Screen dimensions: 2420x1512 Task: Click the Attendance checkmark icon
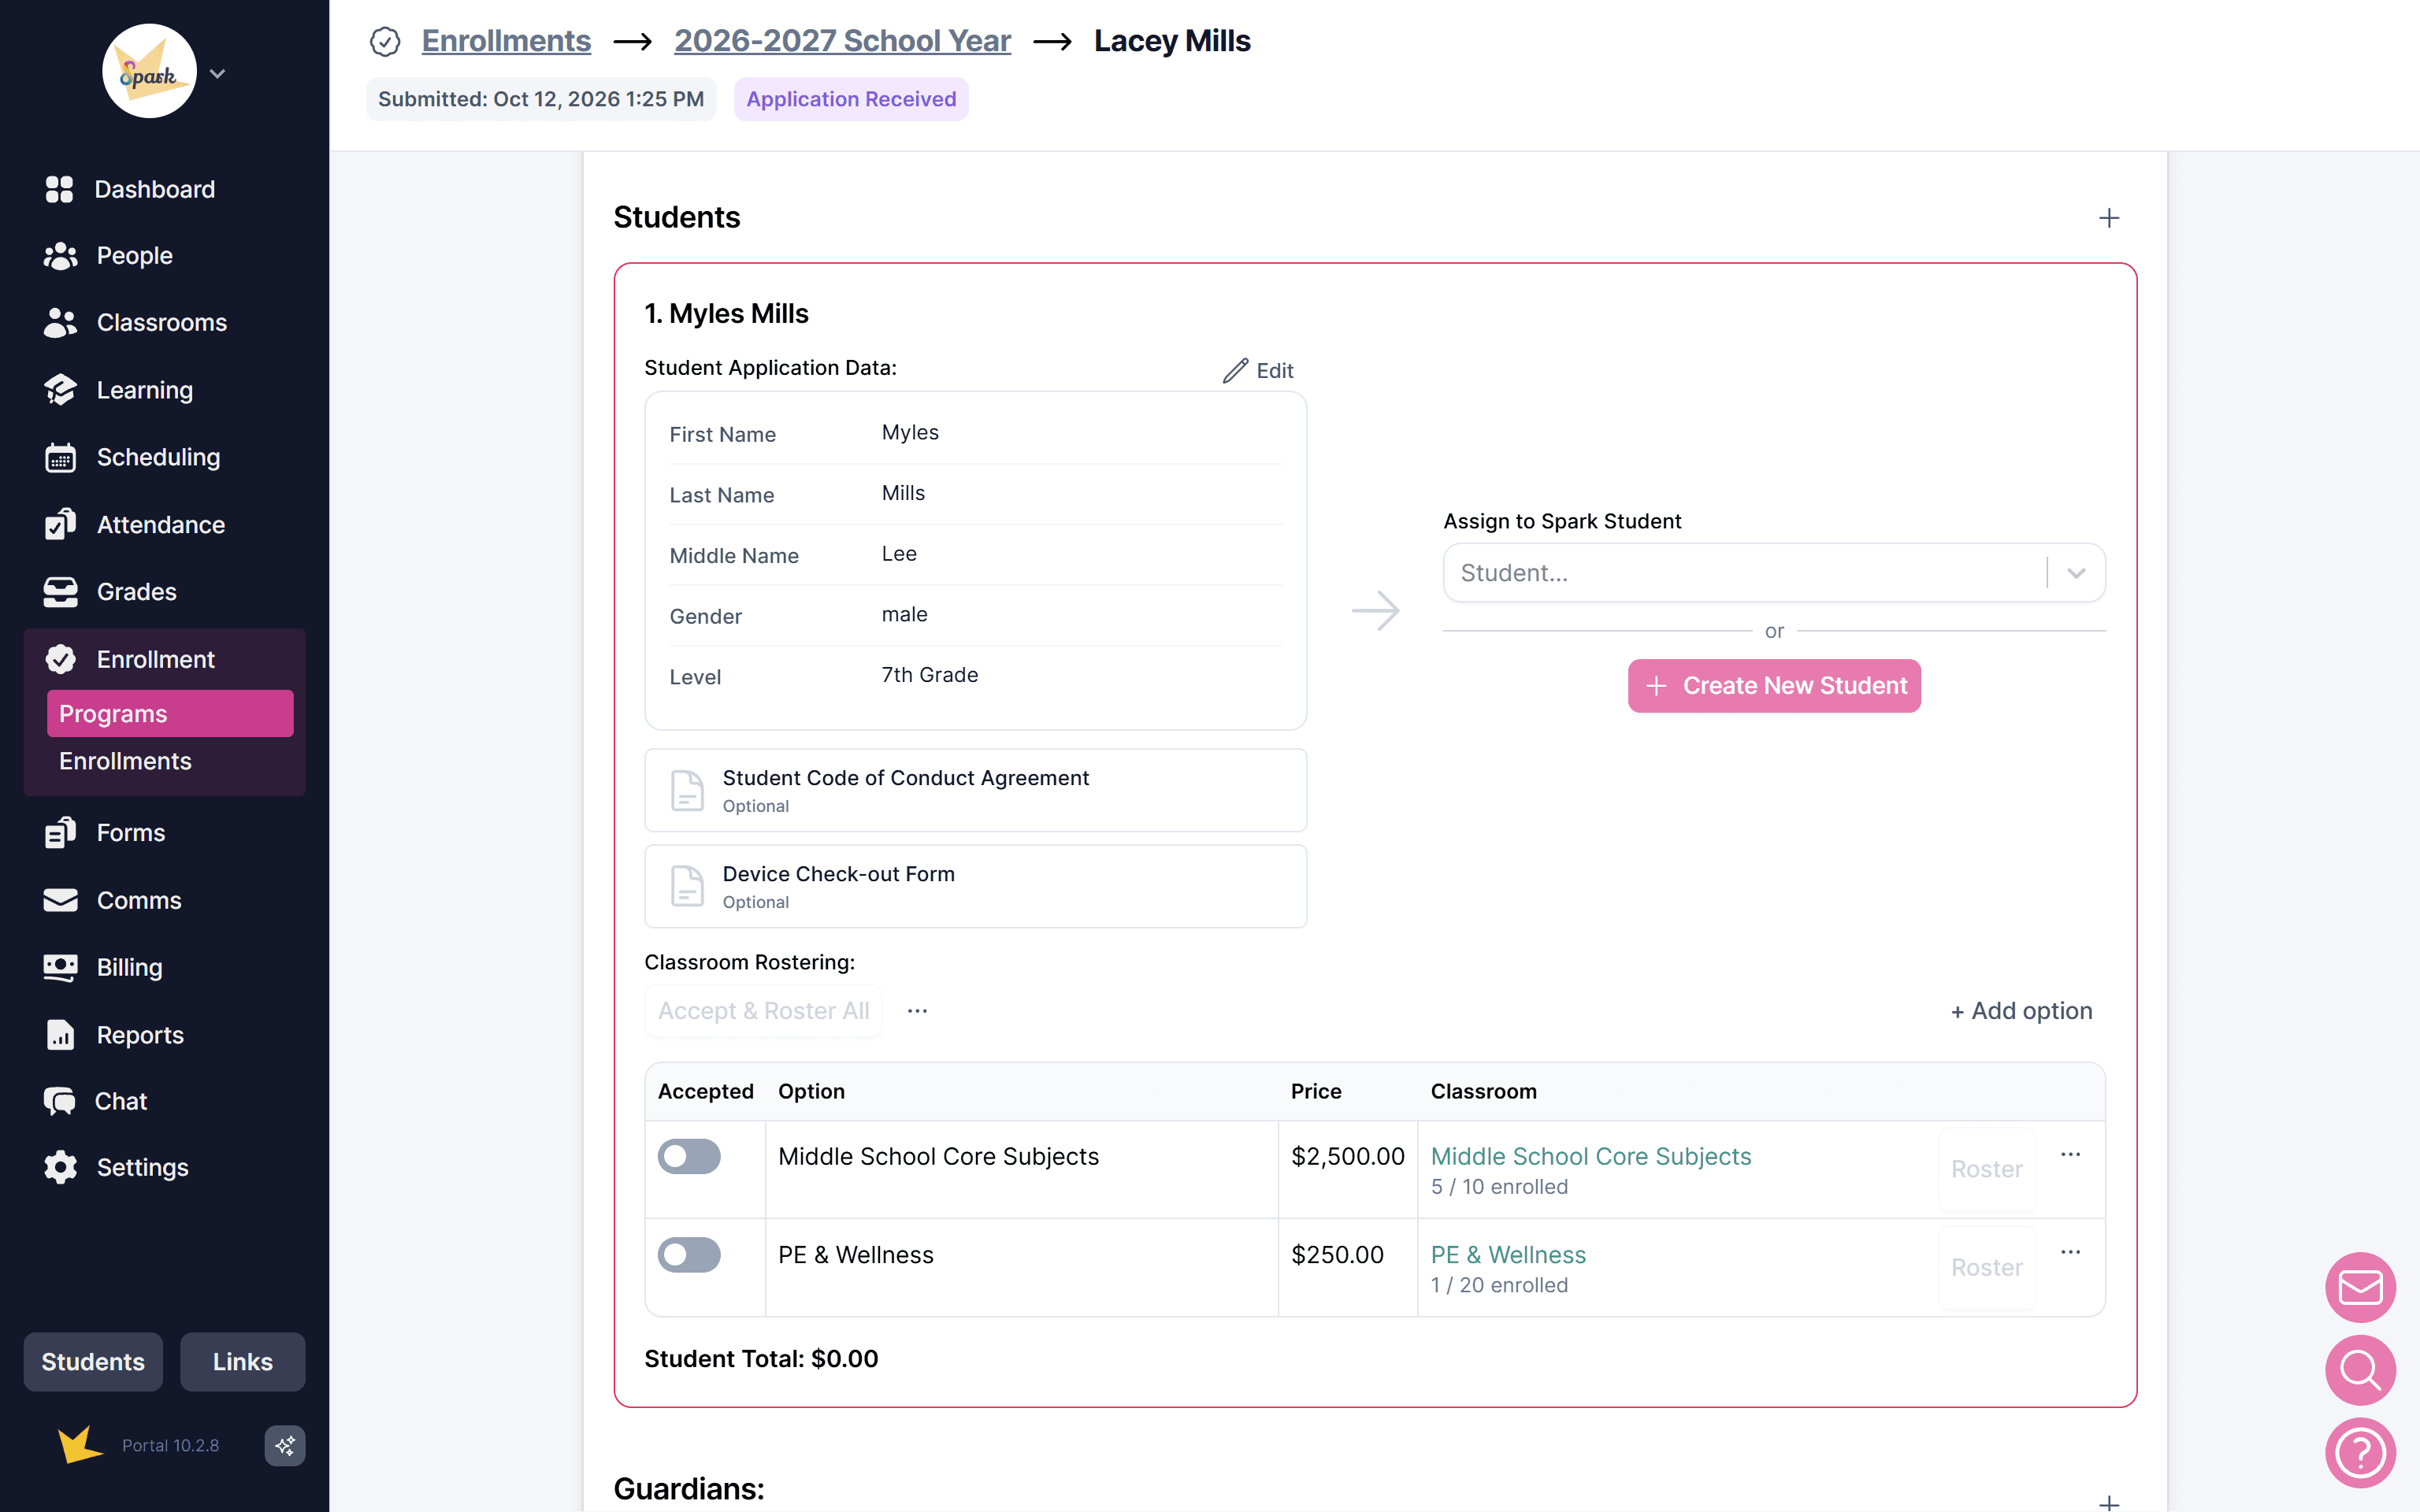[60, 524]
